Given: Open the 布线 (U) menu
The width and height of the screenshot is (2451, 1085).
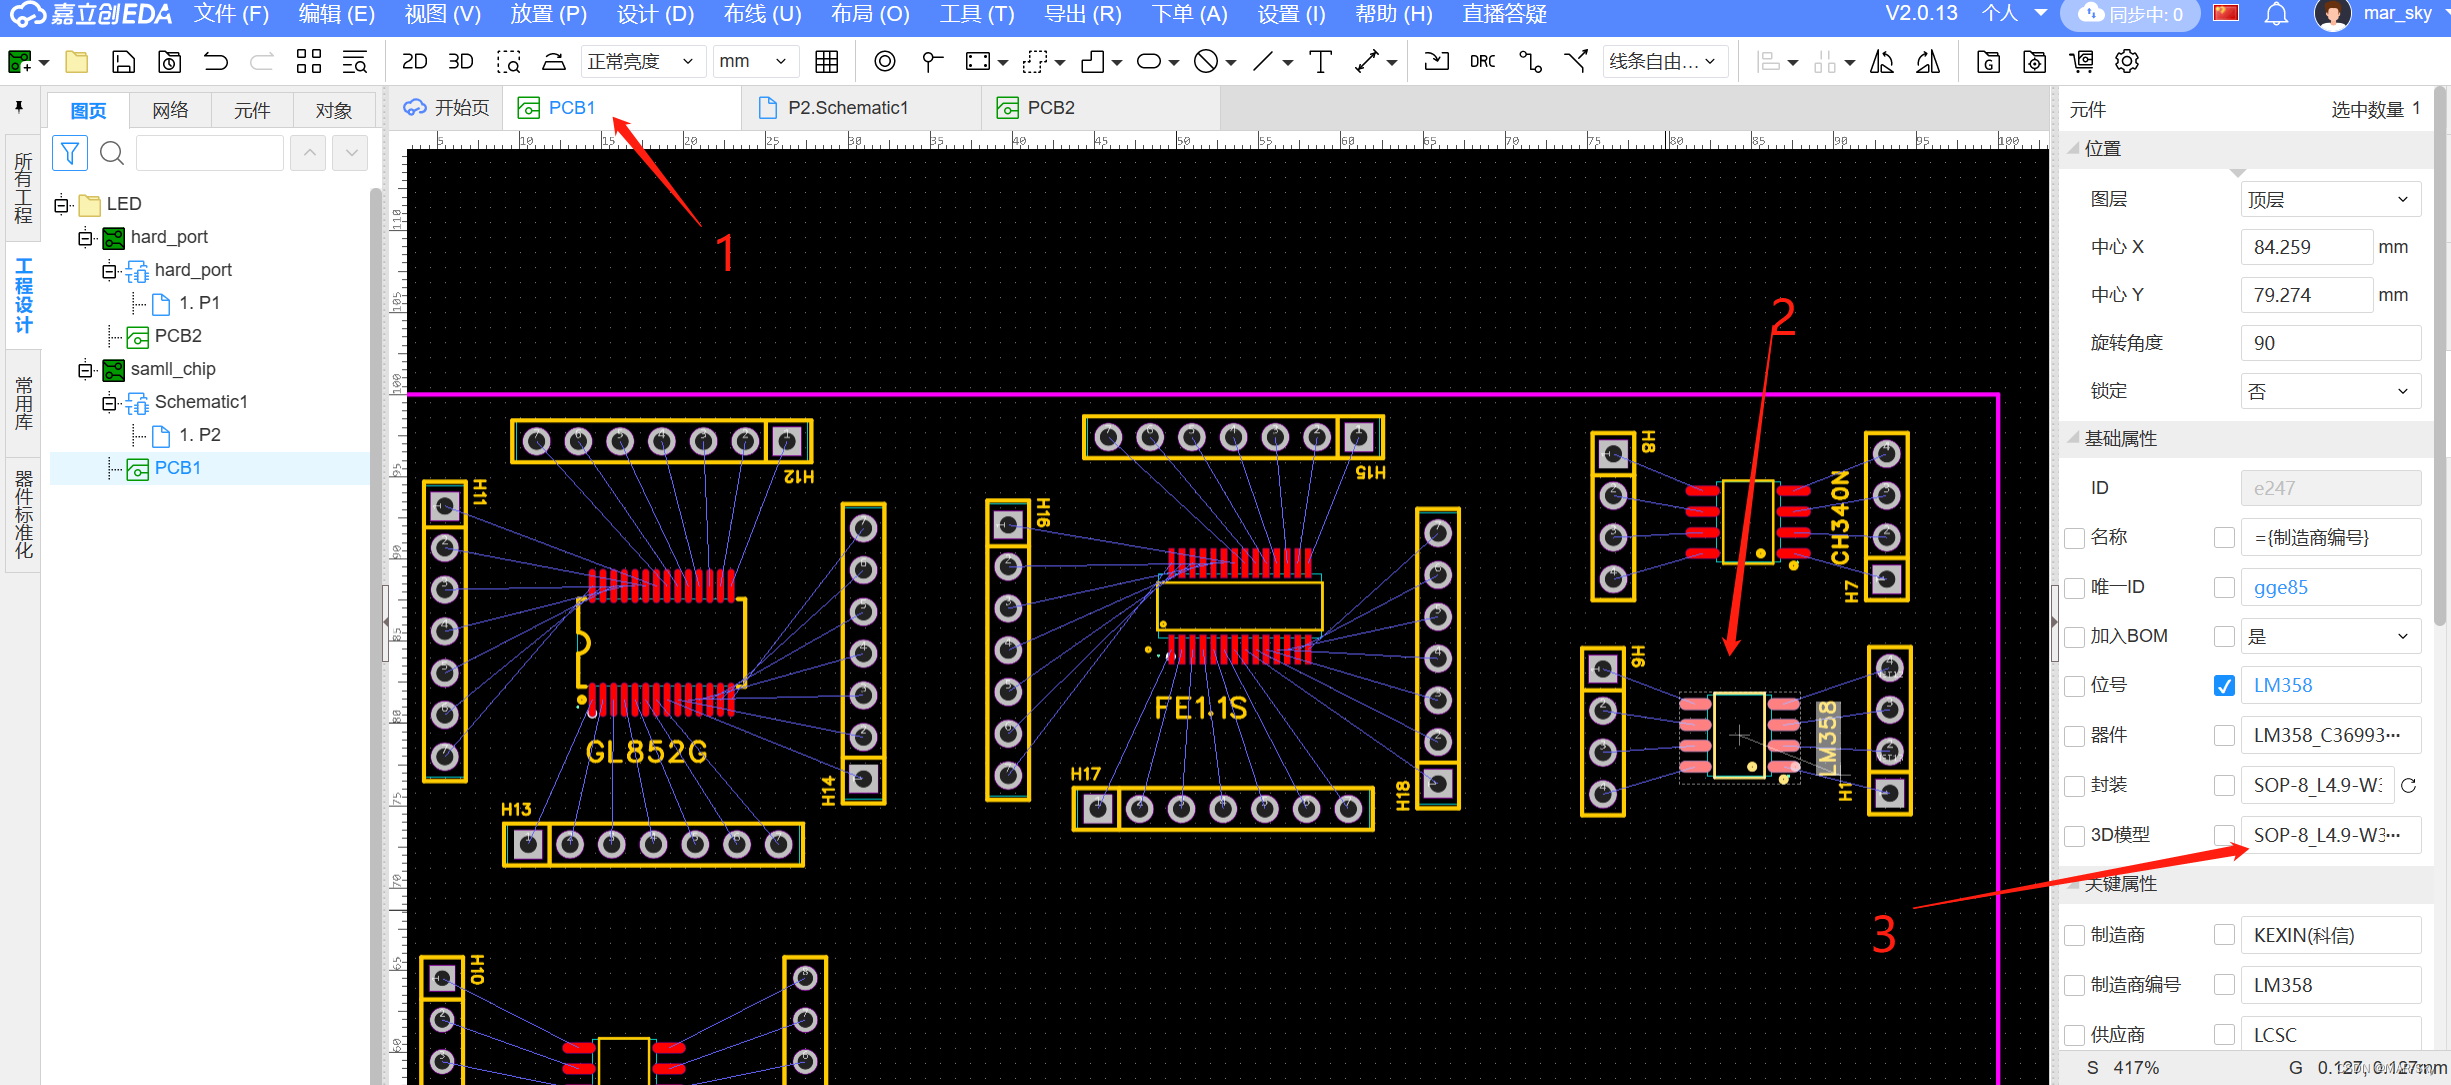Looking at the screenshot, I should pyautogui.click(x=762, y=14).
